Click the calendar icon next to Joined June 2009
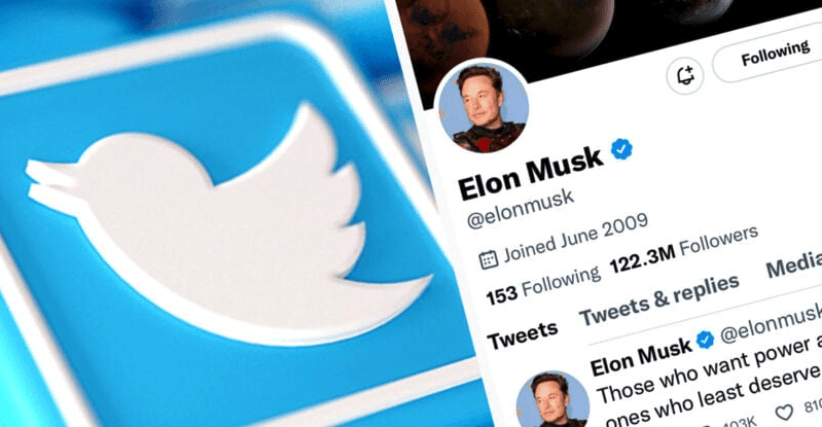Screen dimensions: 822x427 click(488, 259)
